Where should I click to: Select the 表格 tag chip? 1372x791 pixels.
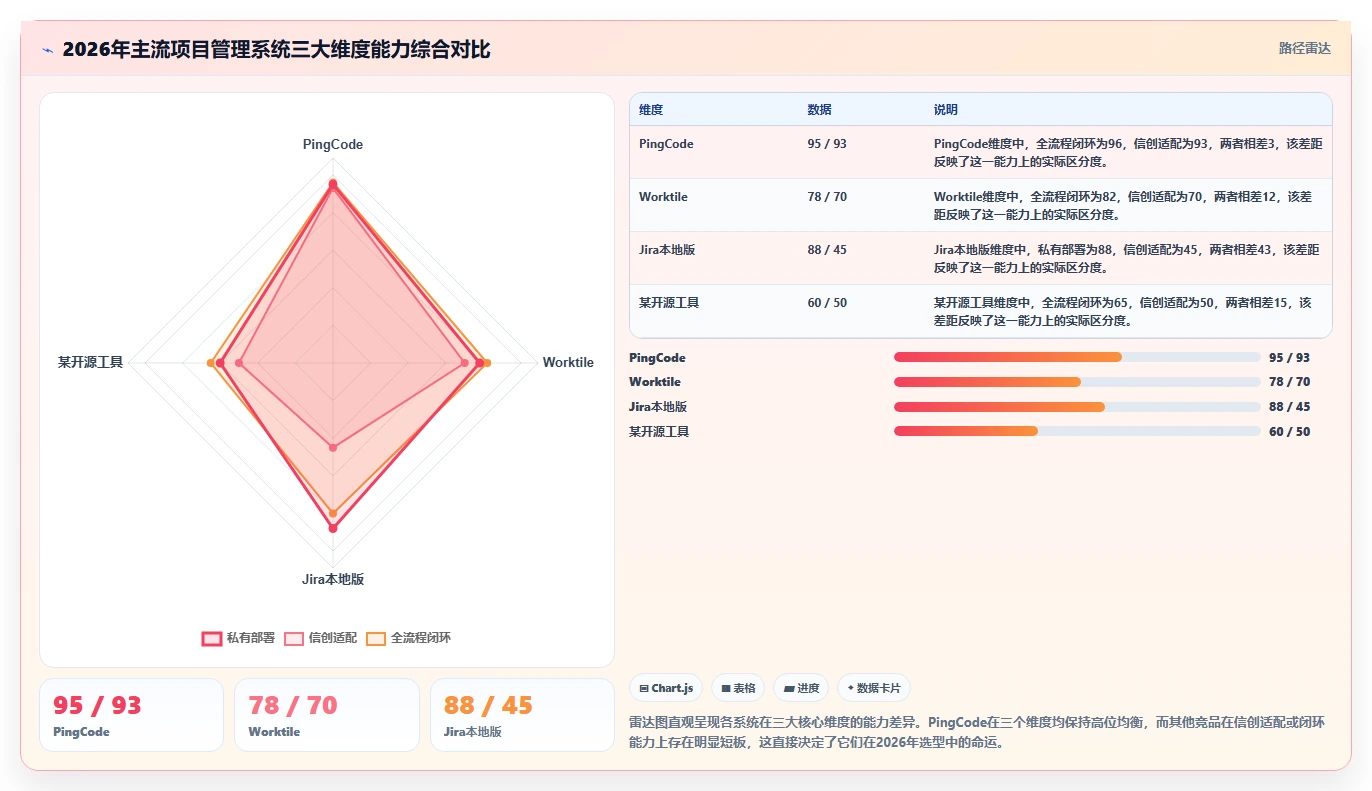[738, 688]
